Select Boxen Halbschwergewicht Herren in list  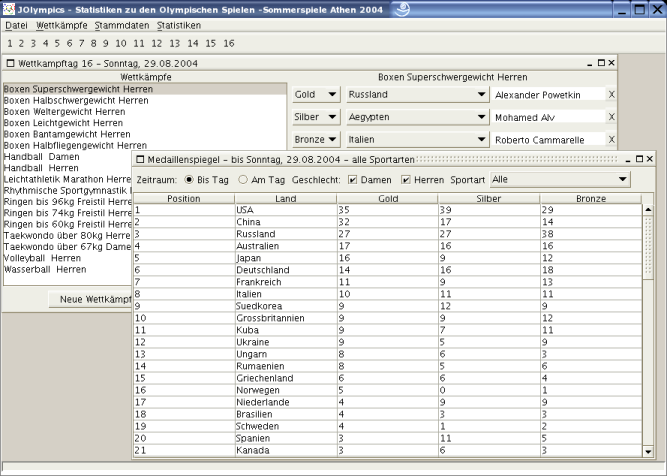click(x=145, y=100)
